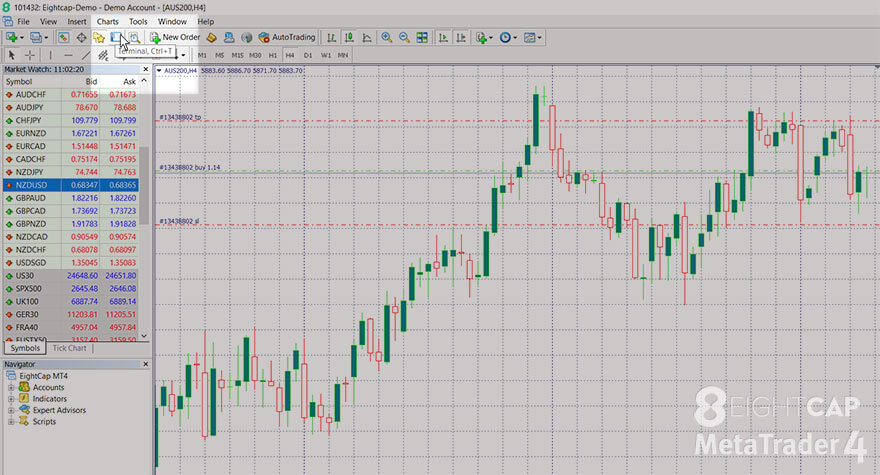The height and width of the screenshot is (475, 880).
Task: Click the Accounts icon in Navigator
Action: pyautogui.click(x=24, y=387)
